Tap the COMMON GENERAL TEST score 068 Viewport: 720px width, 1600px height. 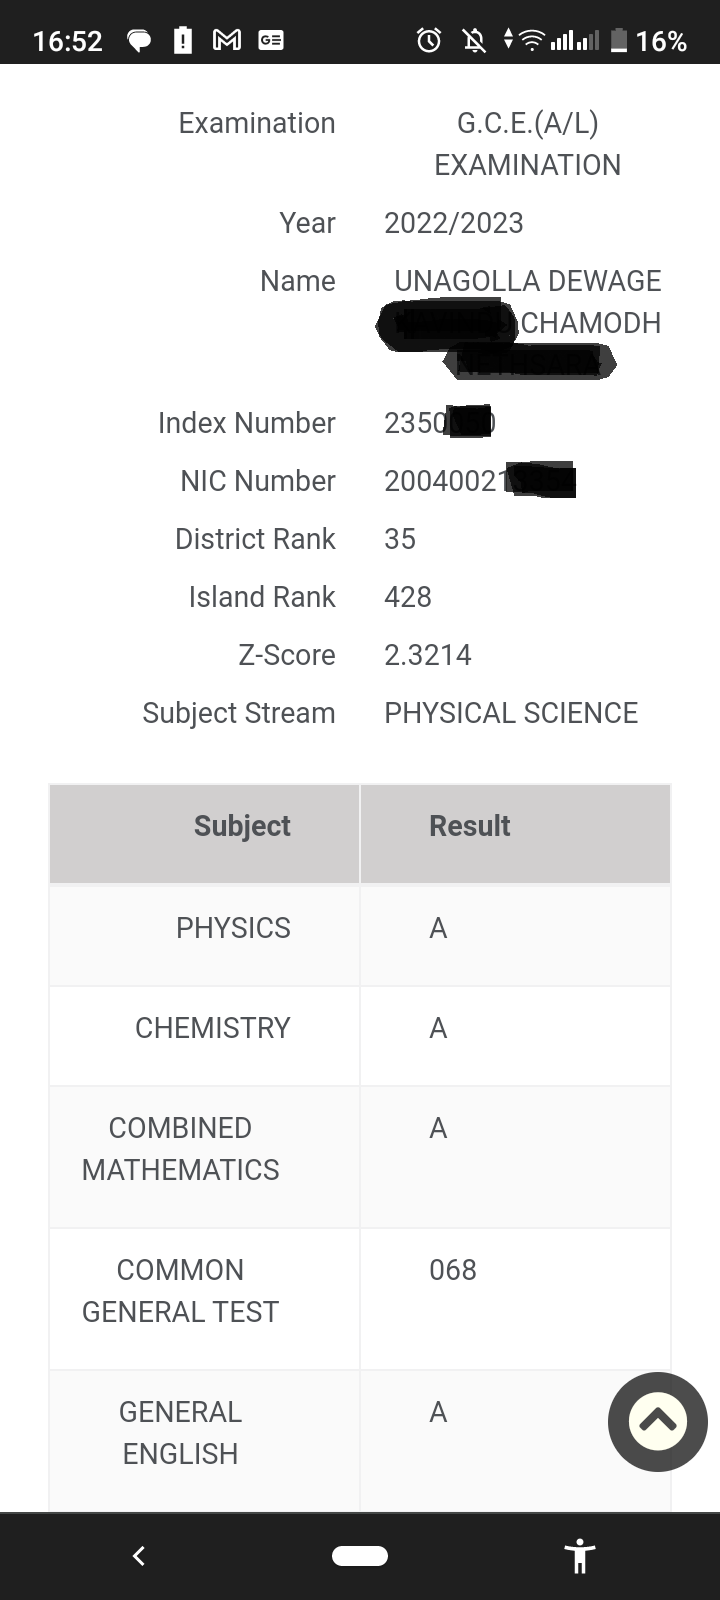click(x=453, y=1270)
